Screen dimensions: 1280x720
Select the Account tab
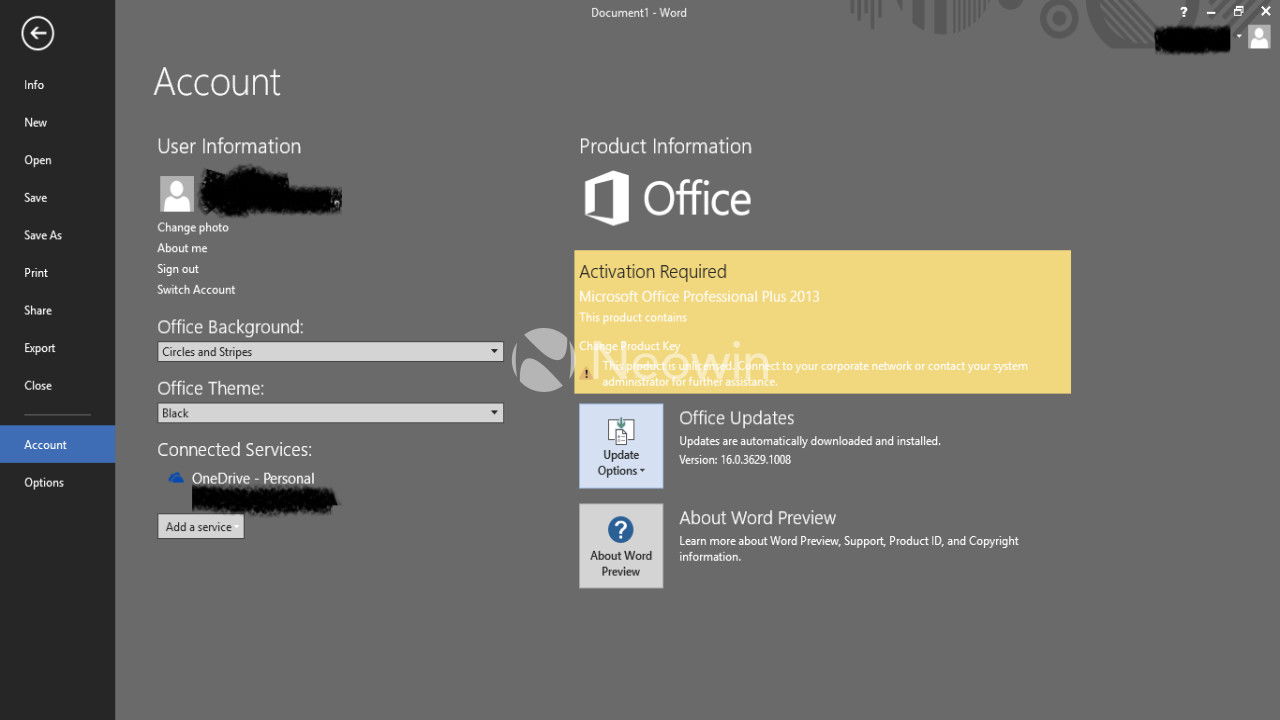pos(57,445)
